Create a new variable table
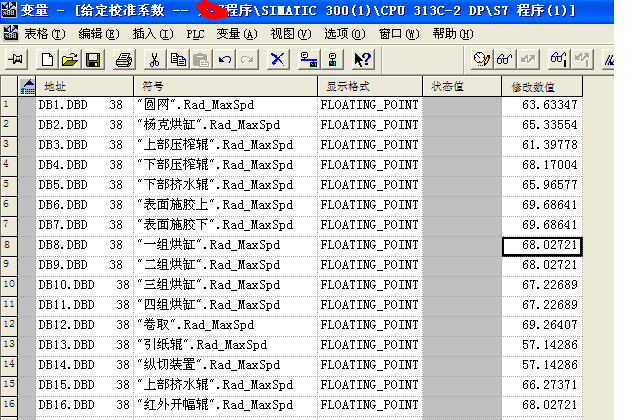Image resolution: width=640 pixels, height=420 pixels. (47, 60)
